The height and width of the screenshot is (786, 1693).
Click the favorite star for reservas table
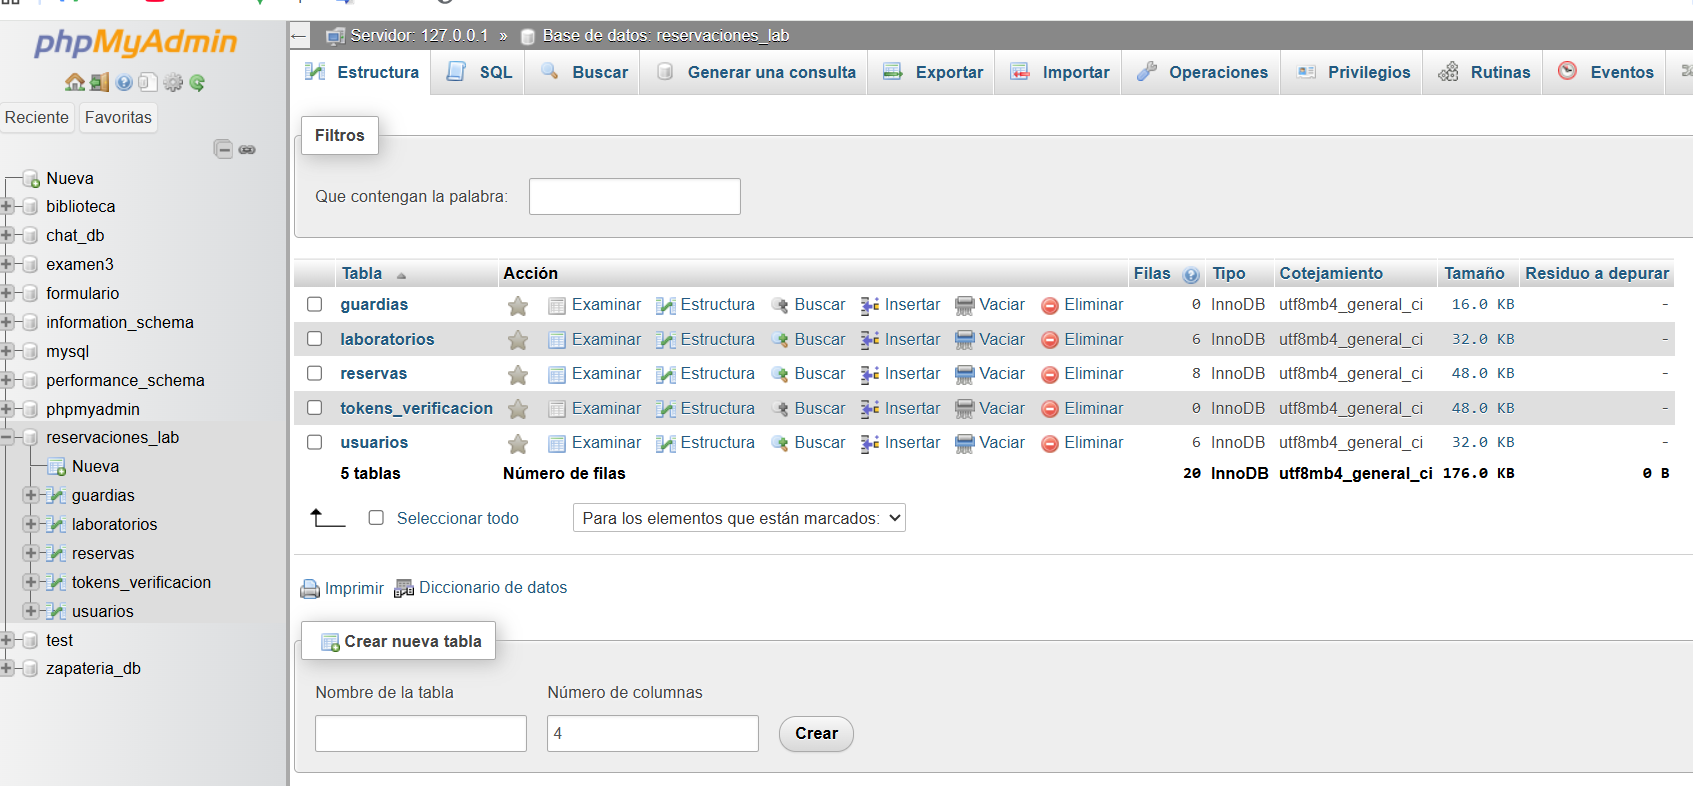point(518,375)
